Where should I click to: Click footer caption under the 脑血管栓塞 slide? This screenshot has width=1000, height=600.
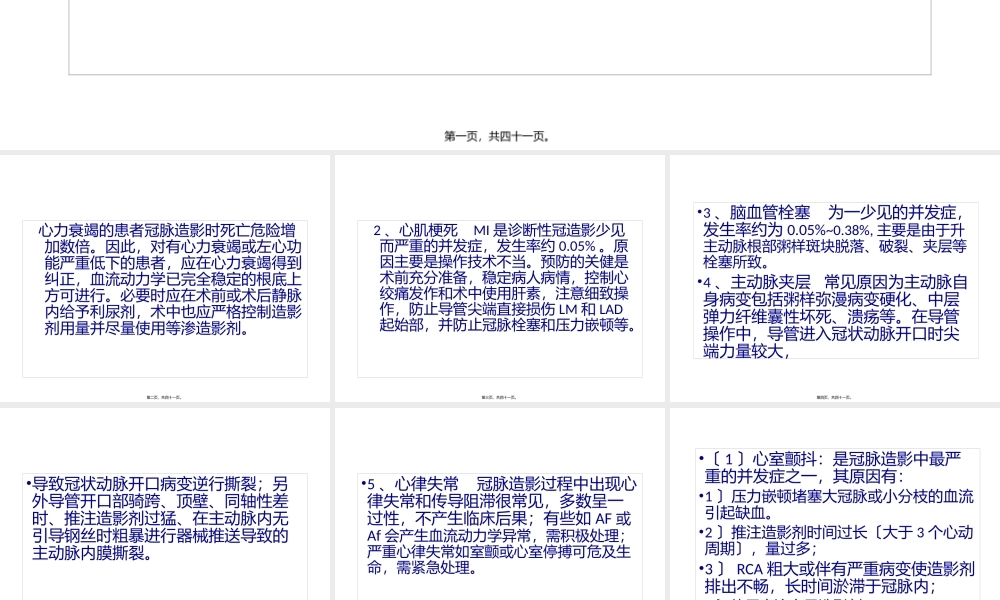[x=834, y=397]
